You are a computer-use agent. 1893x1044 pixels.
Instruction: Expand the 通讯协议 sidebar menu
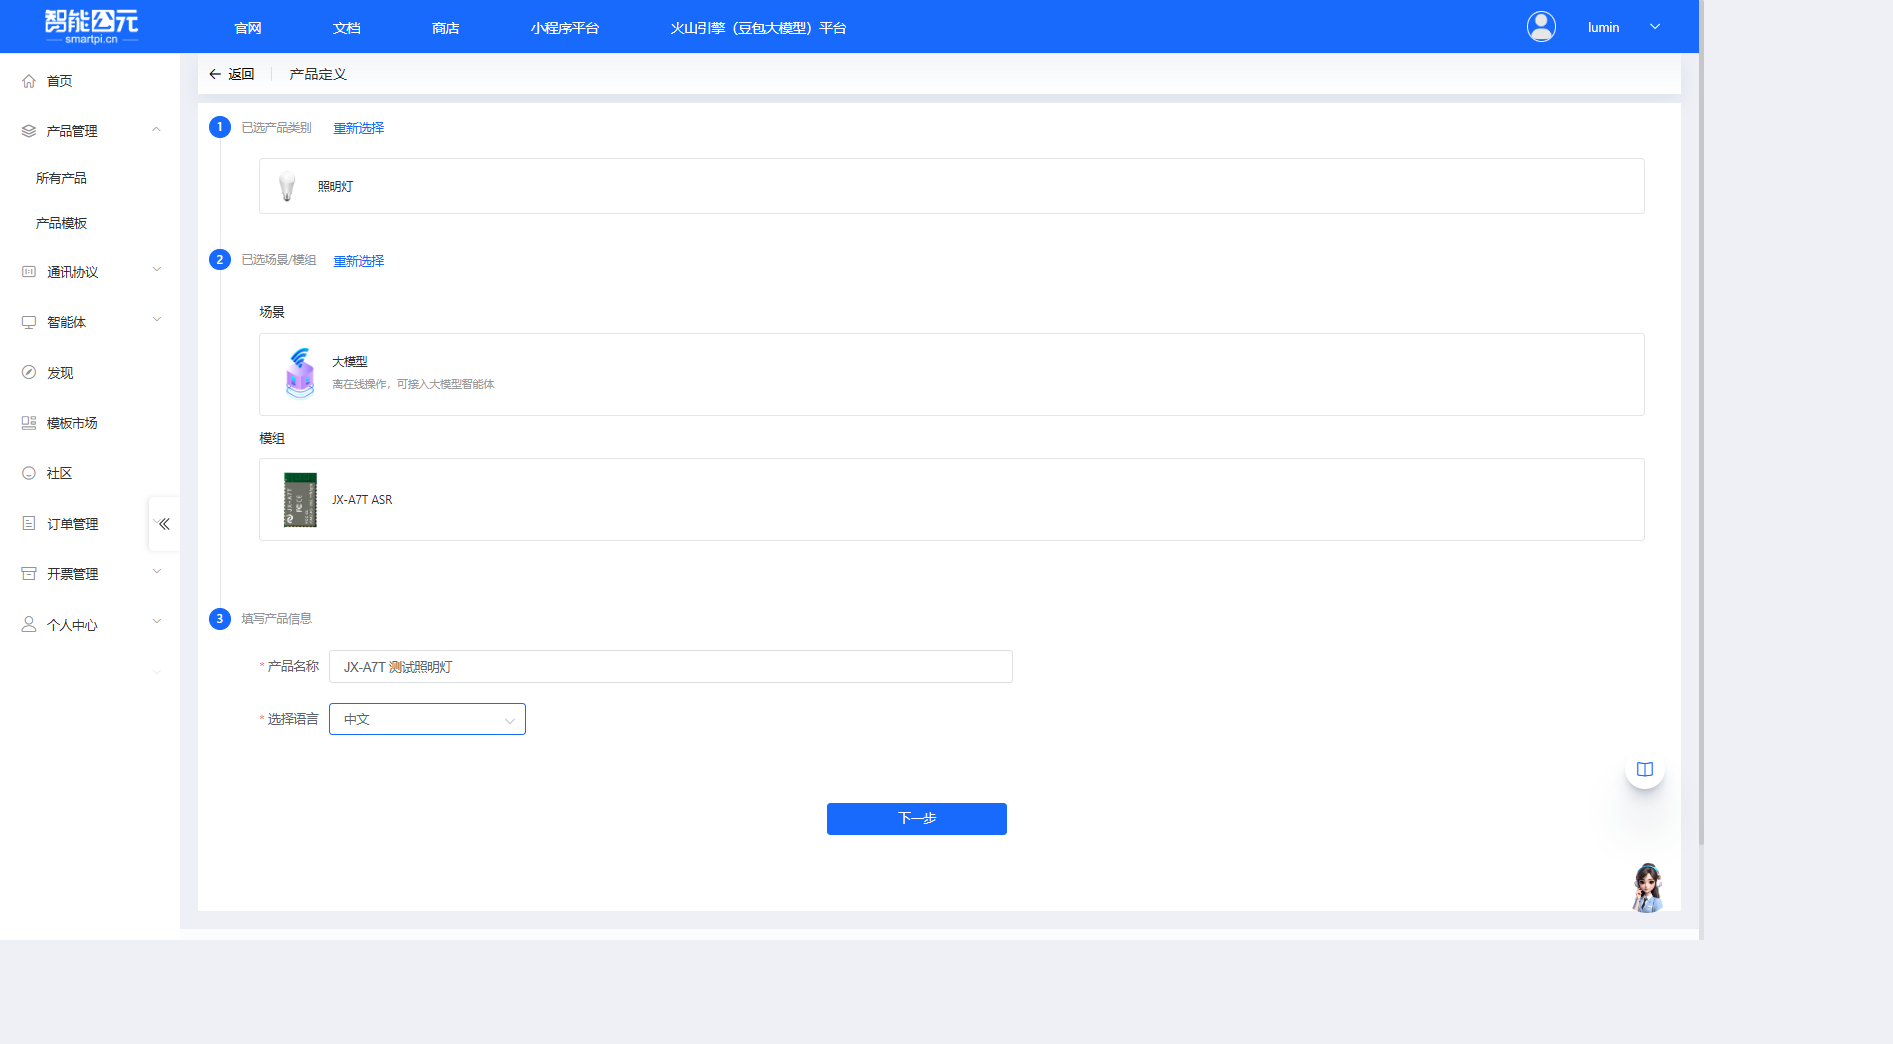pyautogui.click(x=156, y=271)
